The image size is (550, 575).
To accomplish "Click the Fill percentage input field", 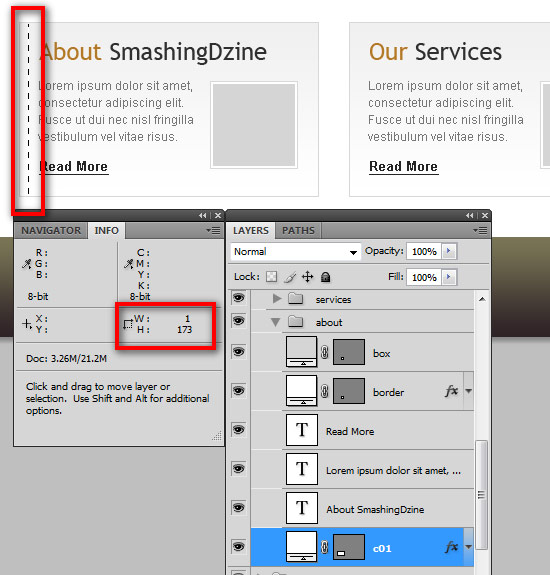I will tap(424, 277).
